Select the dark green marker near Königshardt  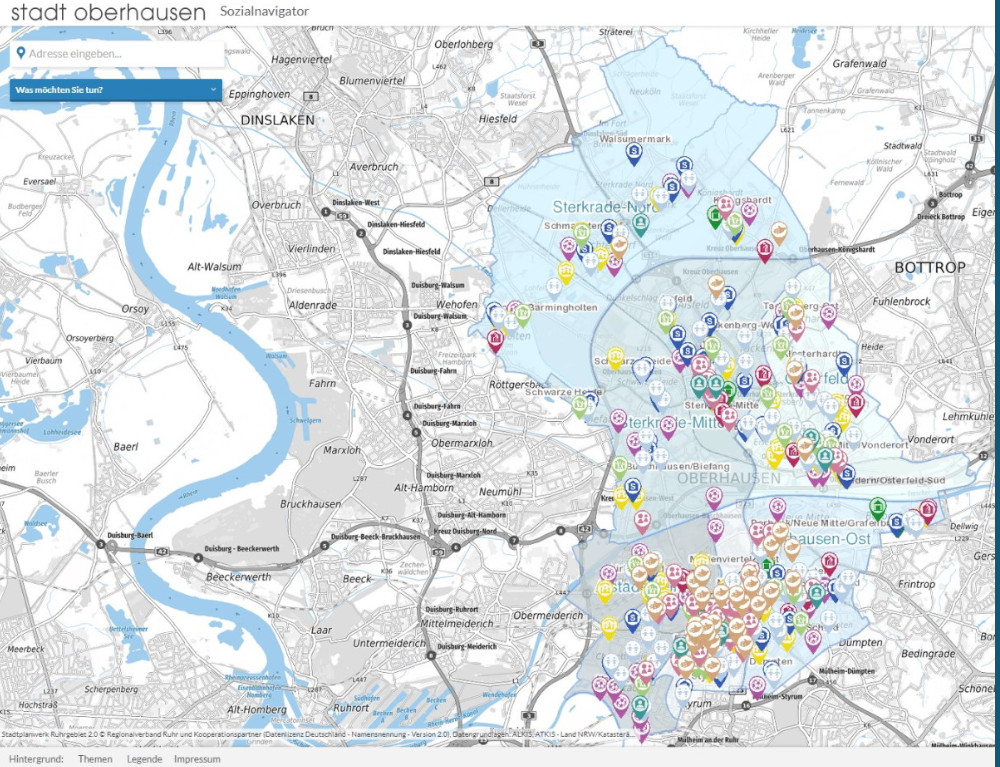(715, 215)
